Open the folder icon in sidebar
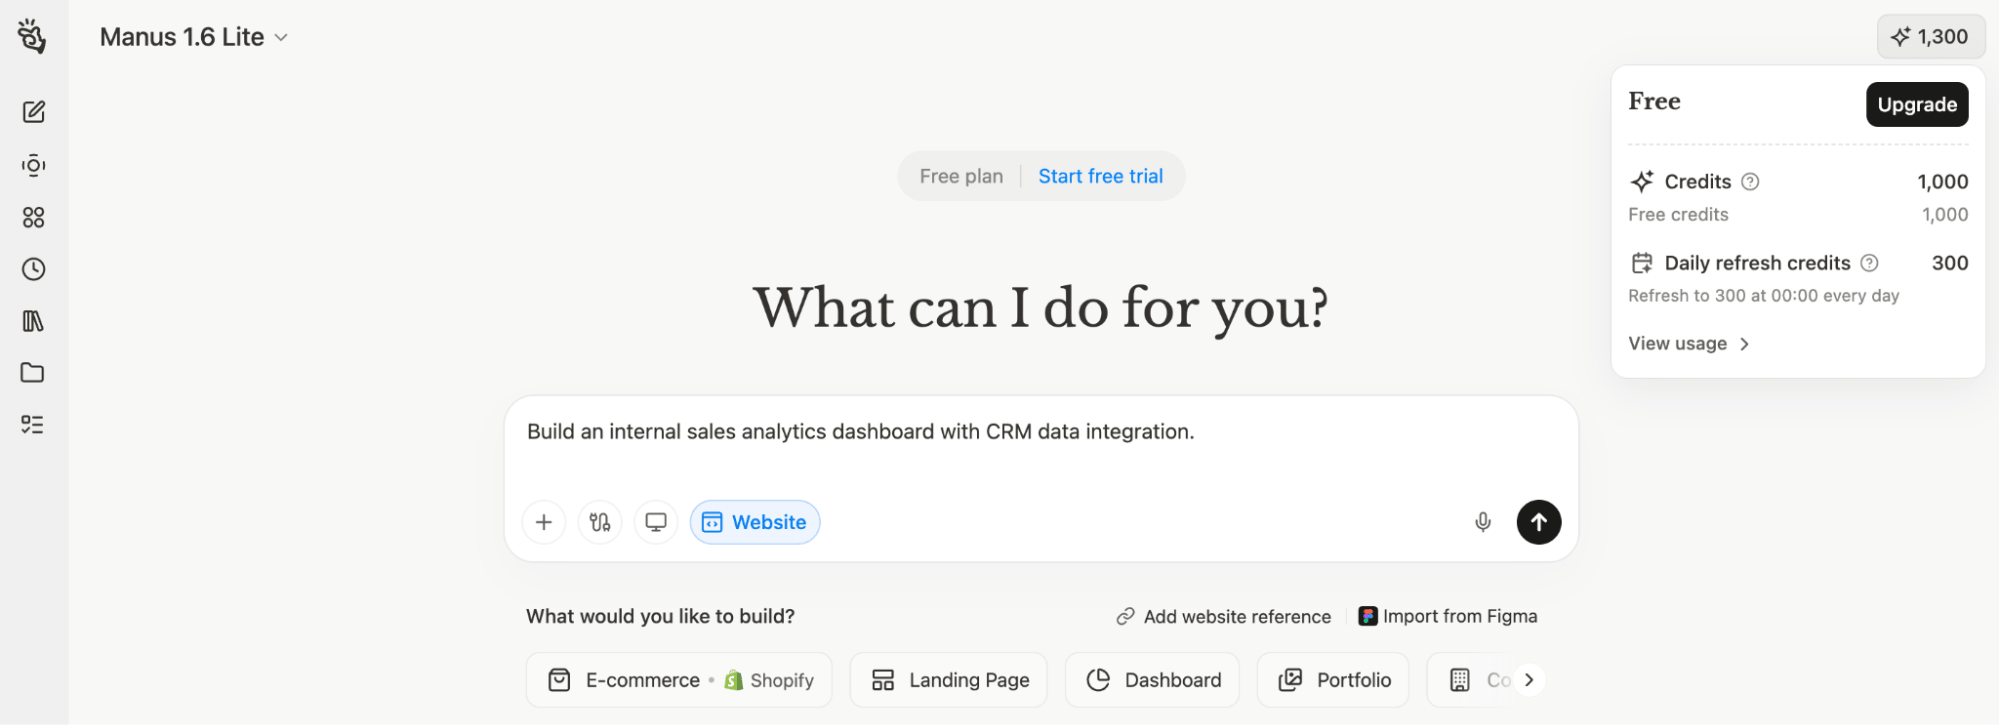 click(33, 373)
